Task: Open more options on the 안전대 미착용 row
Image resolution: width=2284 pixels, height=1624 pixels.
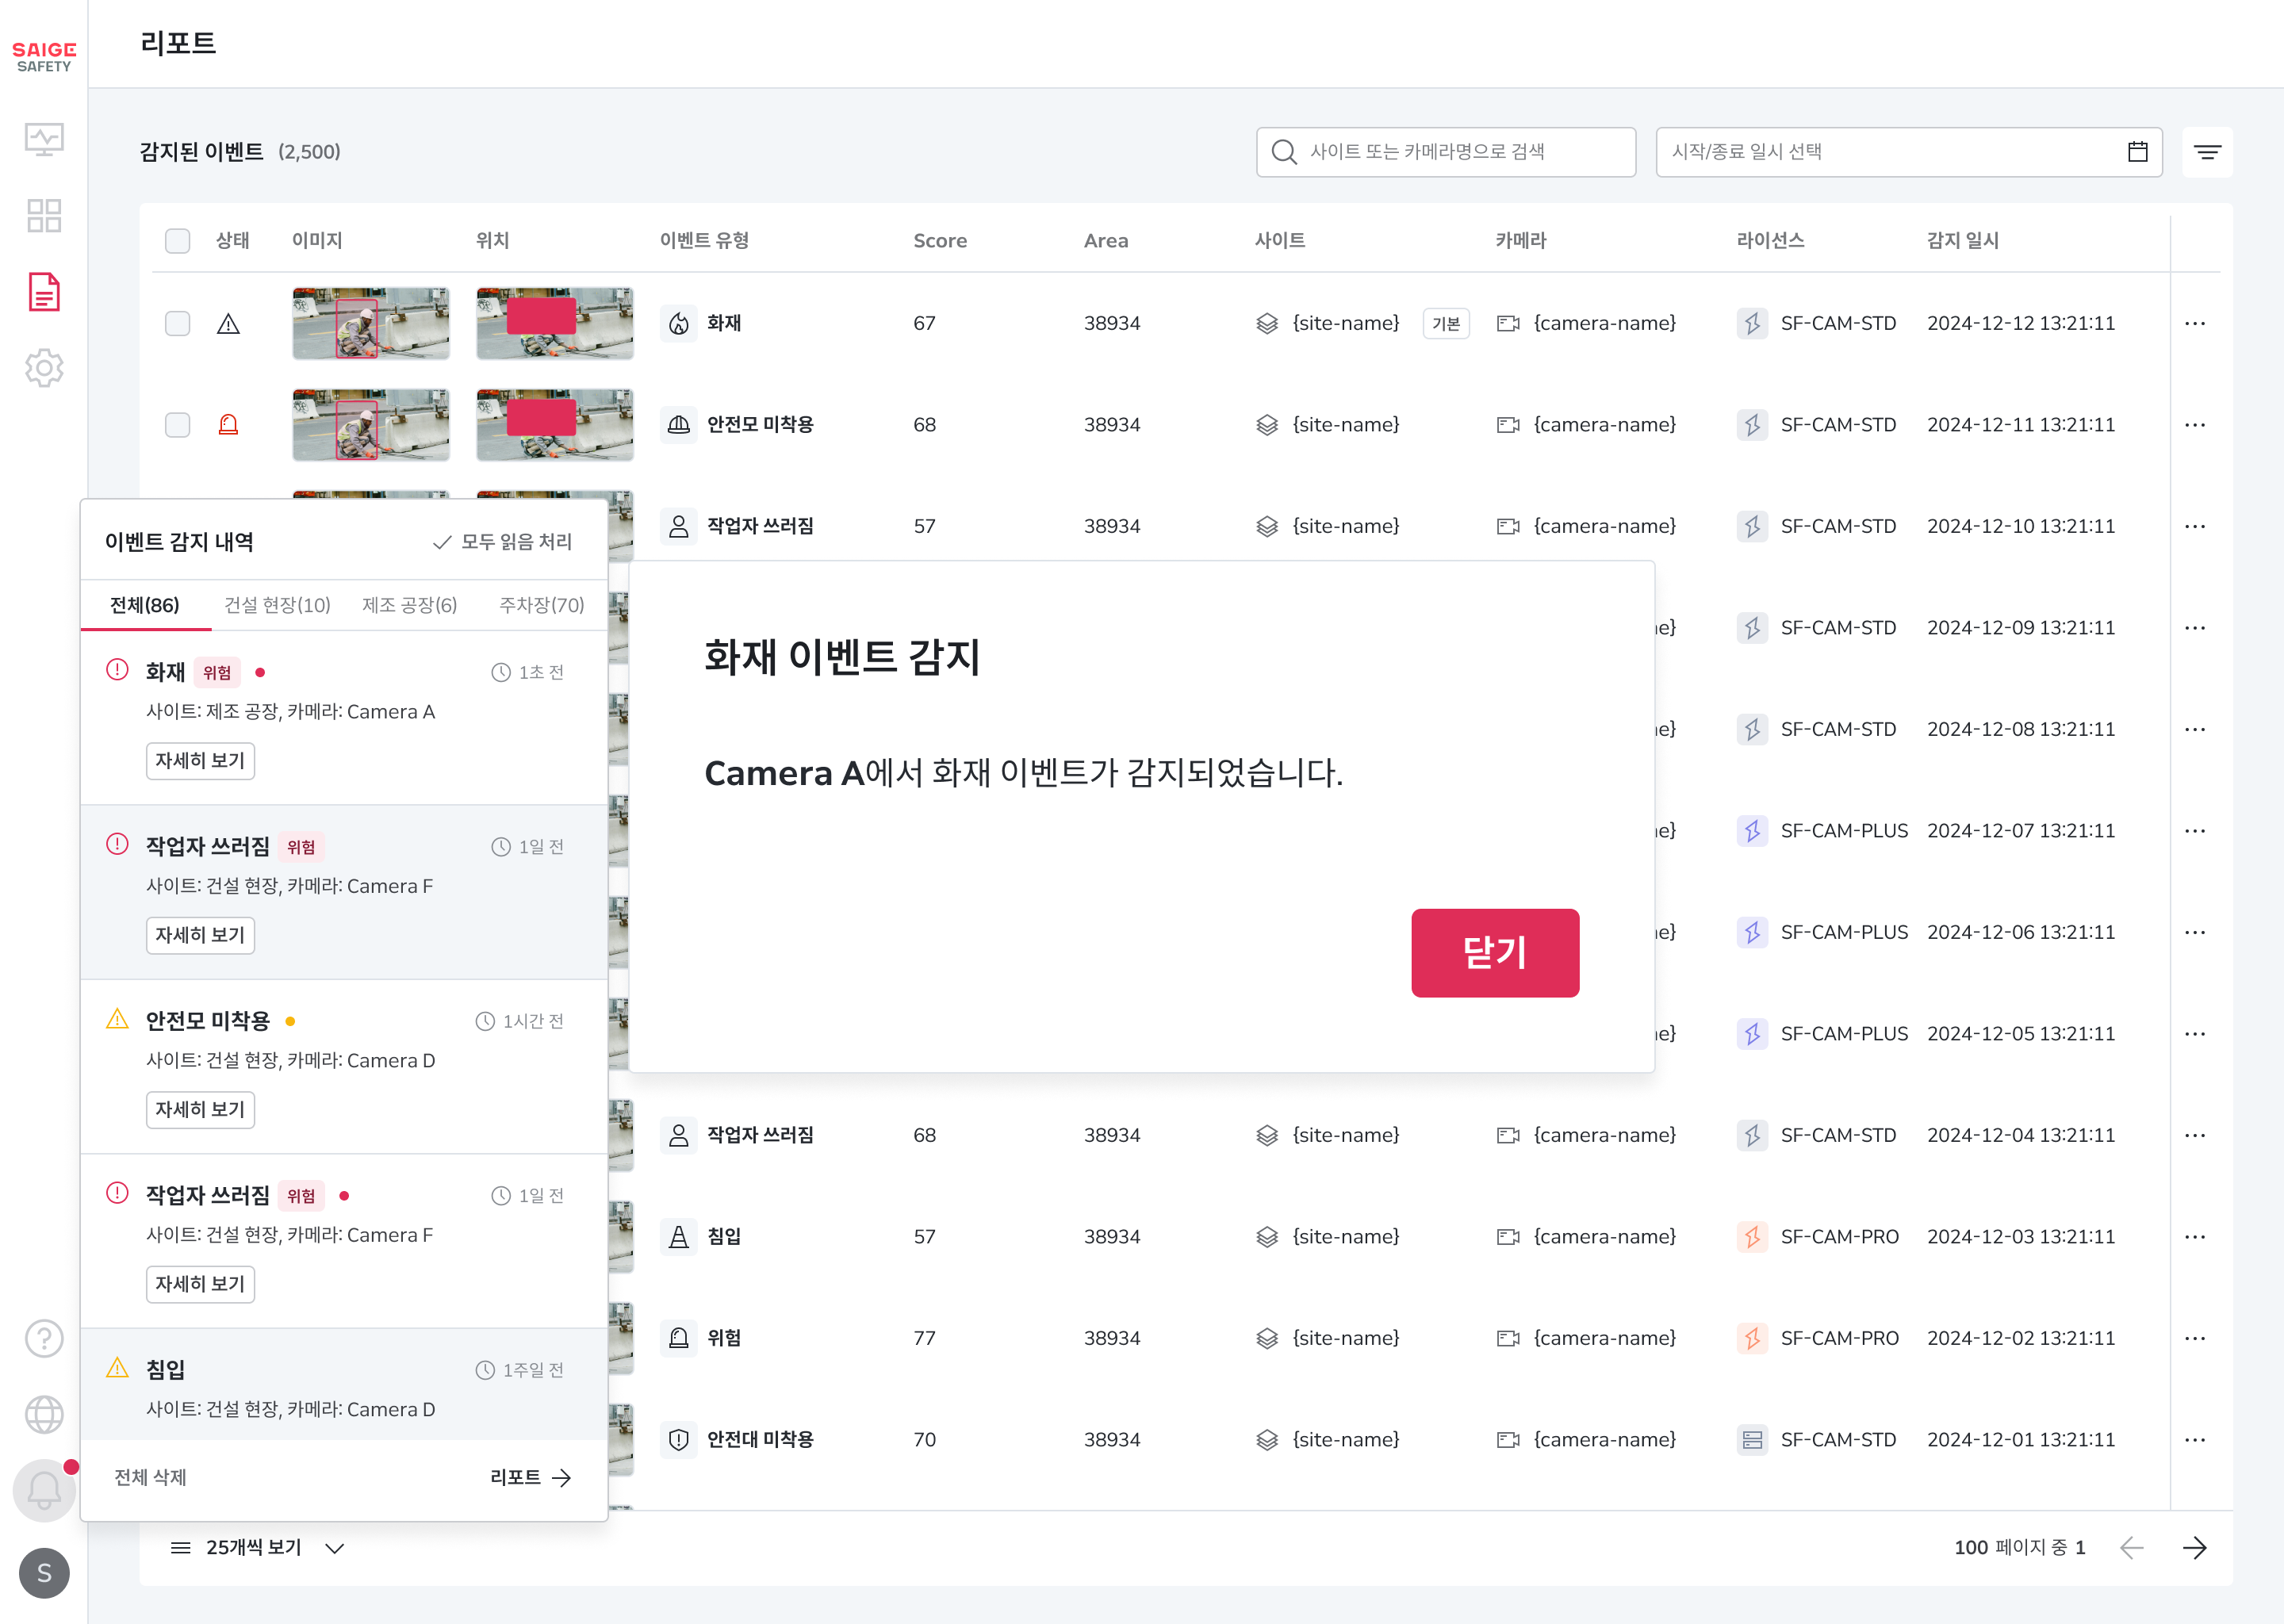Action: 2196,1439
